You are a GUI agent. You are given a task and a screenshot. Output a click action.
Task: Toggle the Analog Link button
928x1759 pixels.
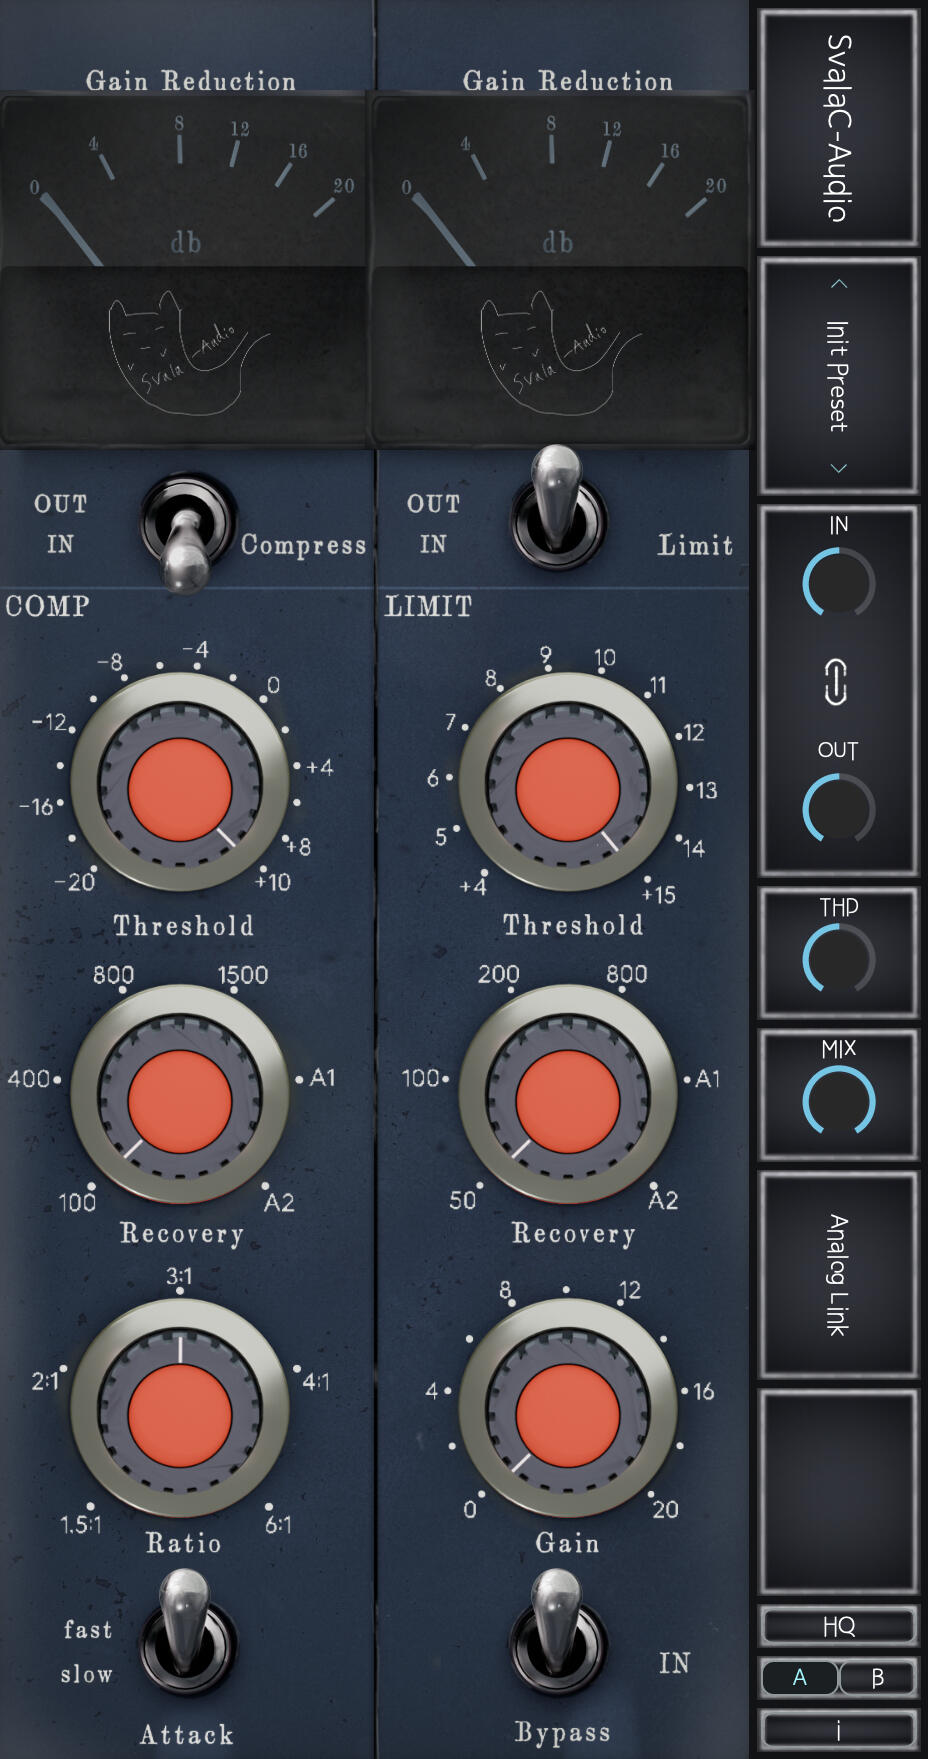pyautogui.click(x=838, y=1276)
